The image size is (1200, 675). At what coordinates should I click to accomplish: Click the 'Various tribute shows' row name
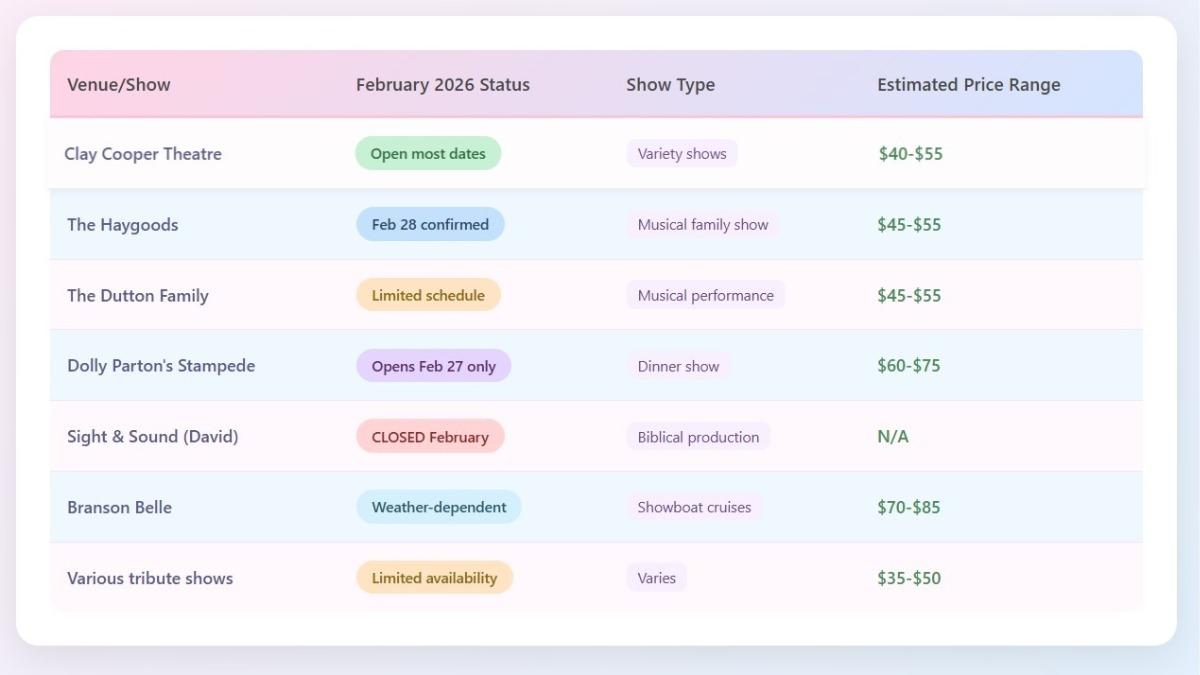click(150, 578)
